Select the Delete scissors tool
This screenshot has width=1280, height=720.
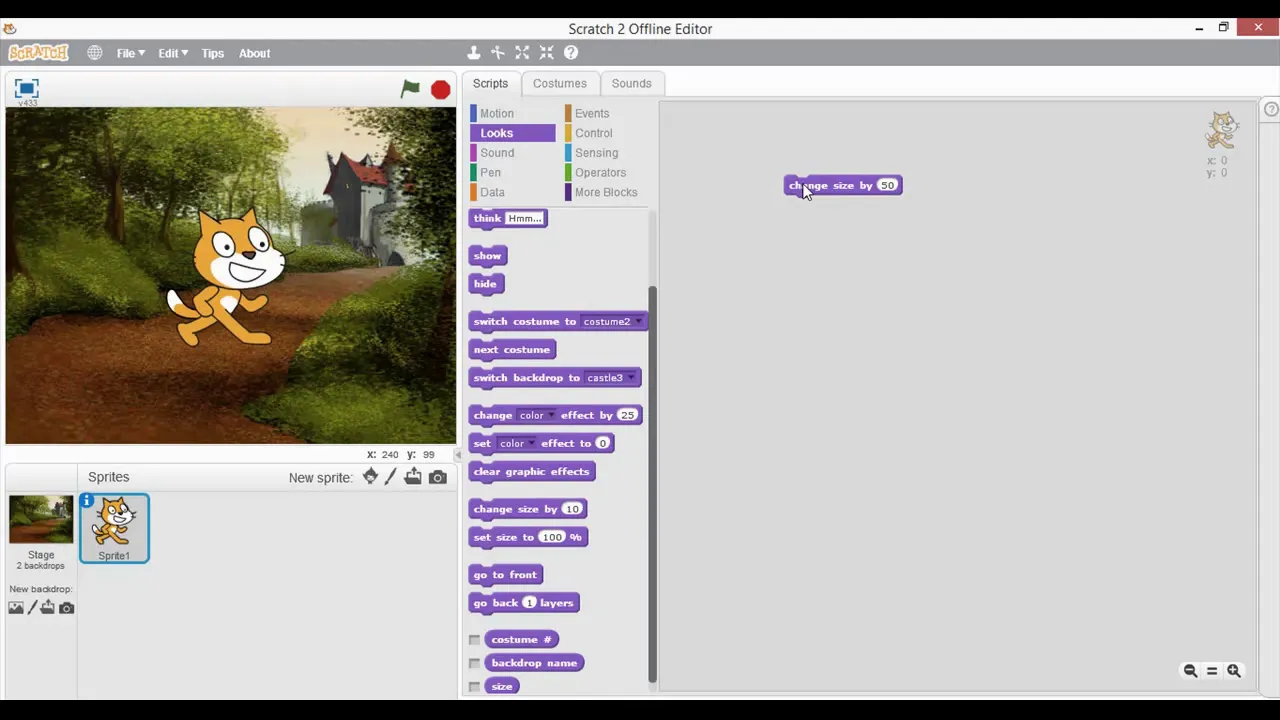click(x=498, y=53)
